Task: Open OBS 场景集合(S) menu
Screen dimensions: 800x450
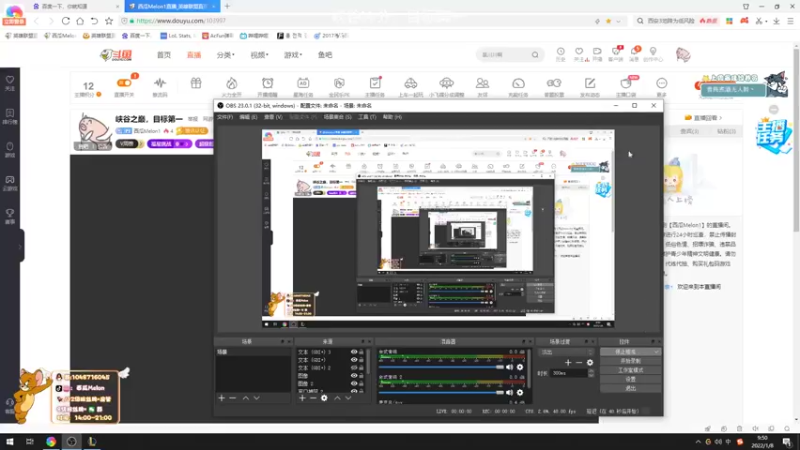Action: 337,117
